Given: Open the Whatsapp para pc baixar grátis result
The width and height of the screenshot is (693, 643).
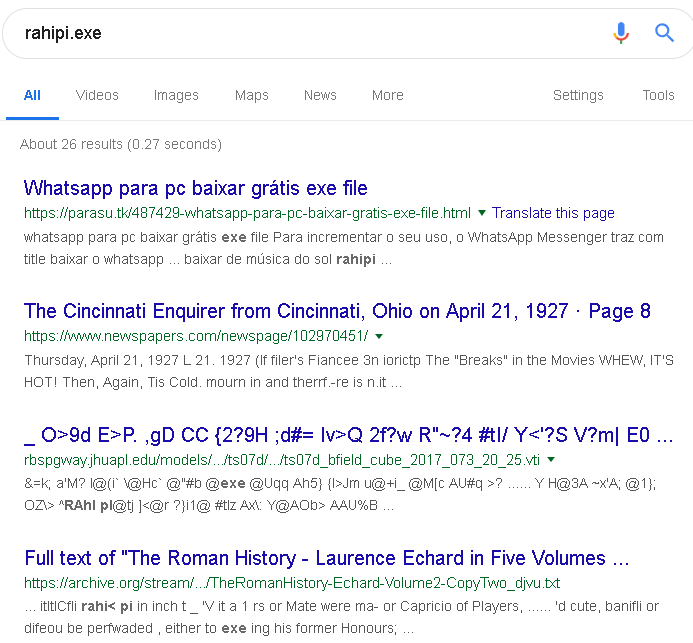Looking at the screenshot, I should pos(195,188).
